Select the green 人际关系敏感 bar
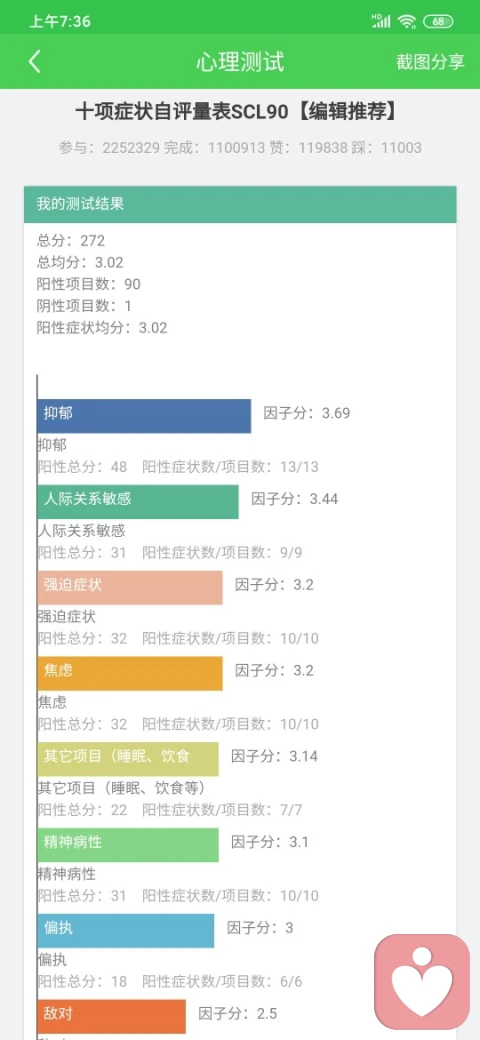The image size is (480, 1040). tap(138, 501)
